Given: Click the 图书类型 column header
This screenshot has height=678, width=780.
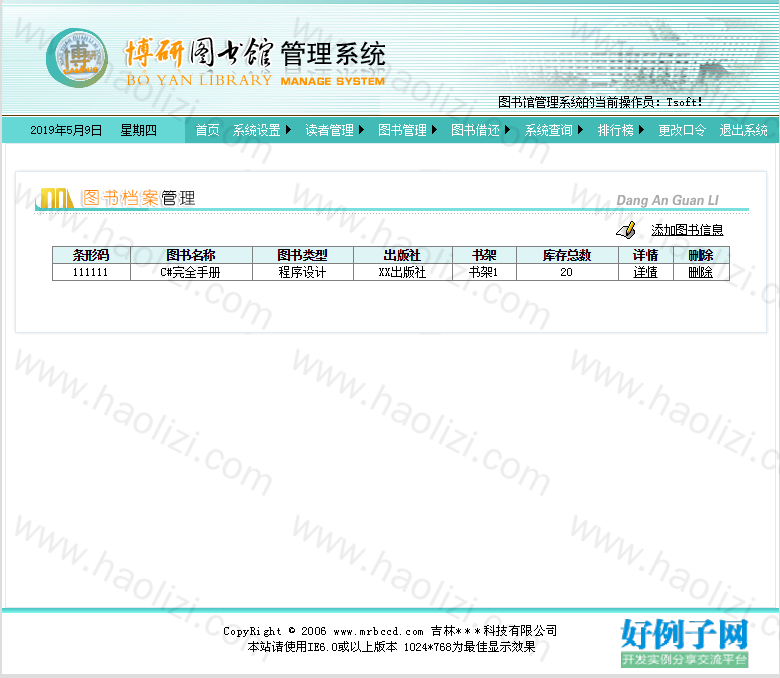Looking at the screenshot, I should pos(302,255).
